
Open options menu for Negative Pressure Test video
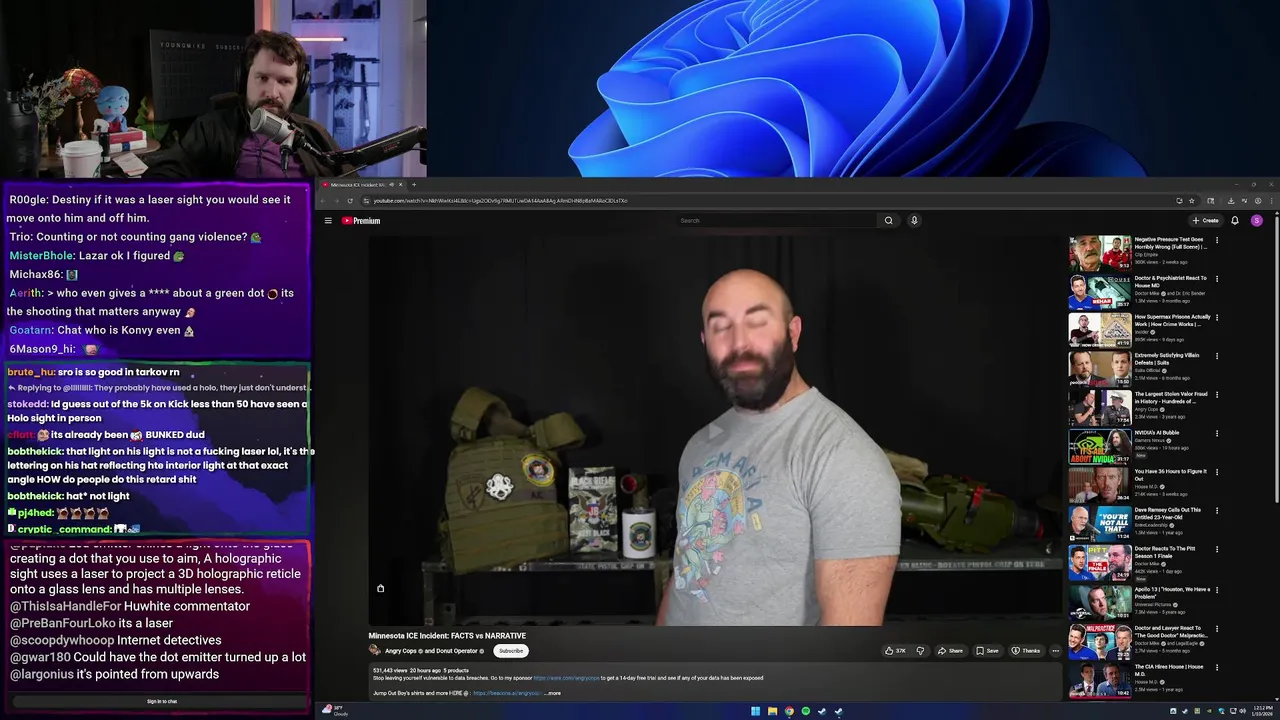pyautogui.click(x=1217, y=240)
